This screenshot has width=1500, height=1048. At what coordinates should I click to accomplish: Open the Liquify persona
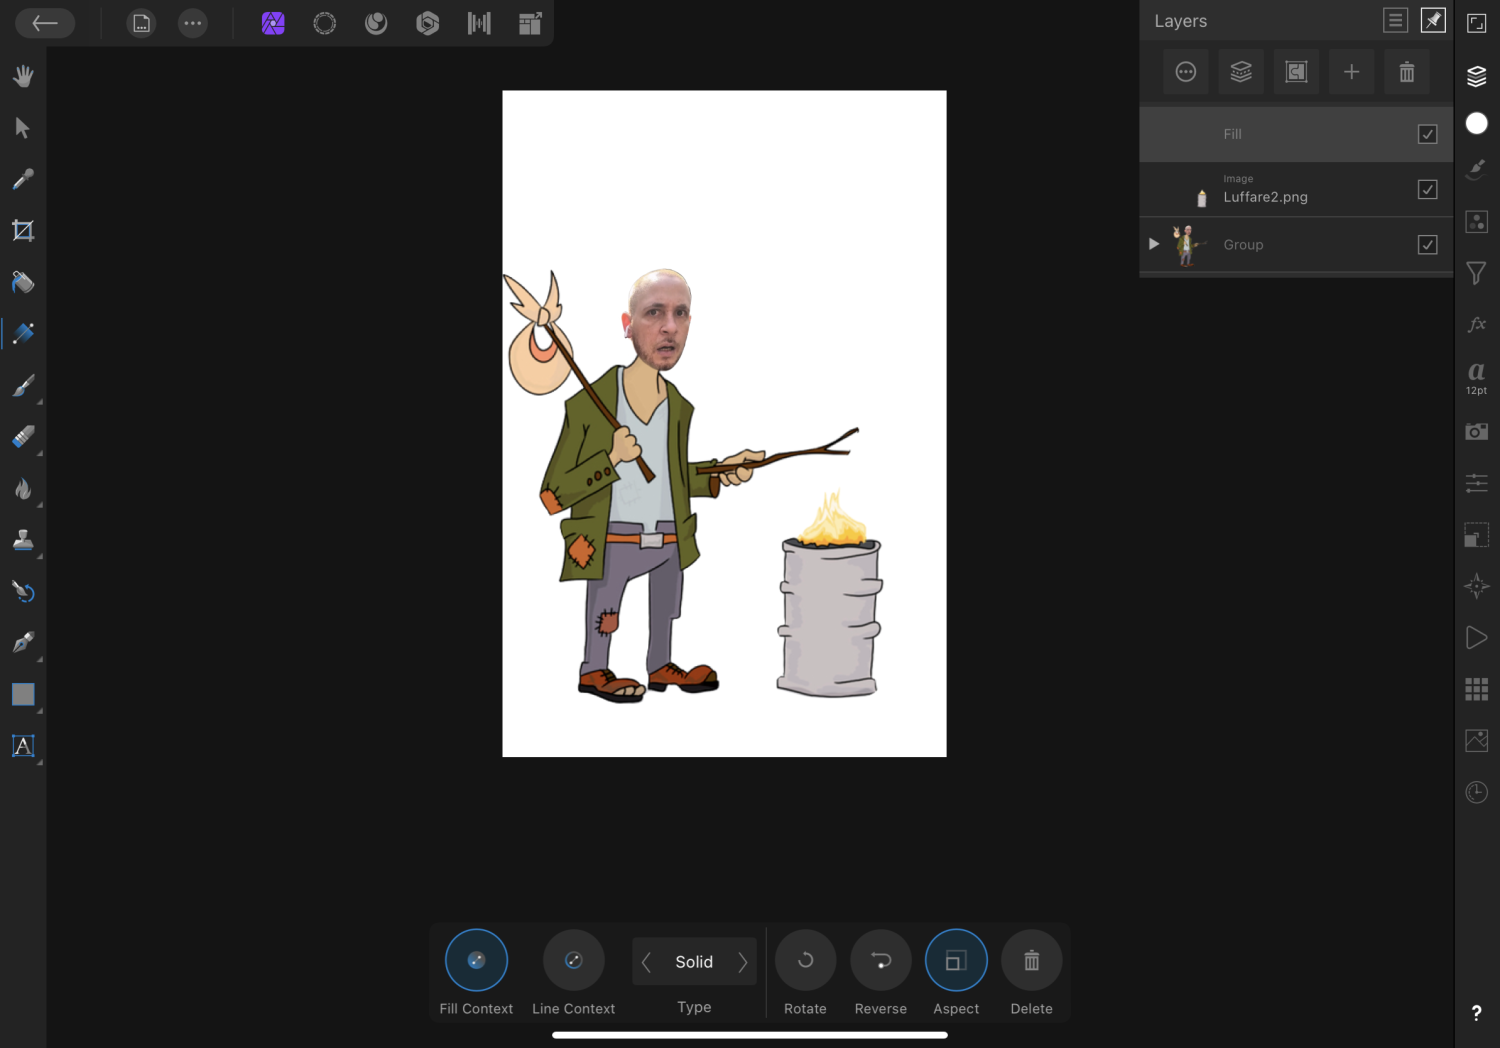coord(325,23)
